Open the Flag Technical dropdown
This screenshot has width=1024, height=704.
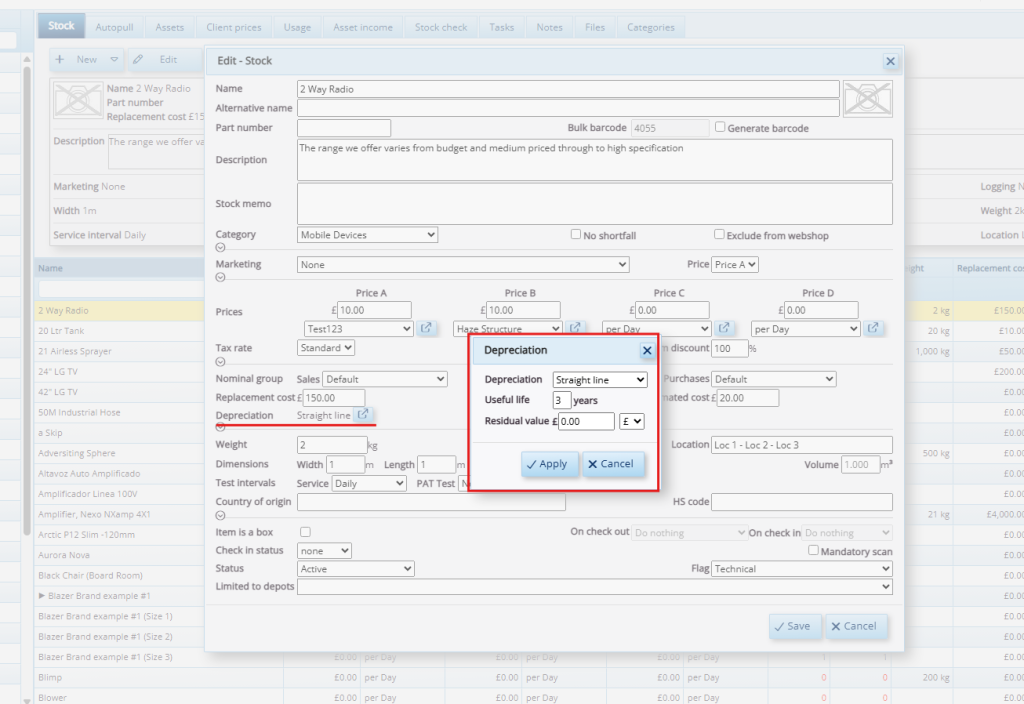click(802, 569)
